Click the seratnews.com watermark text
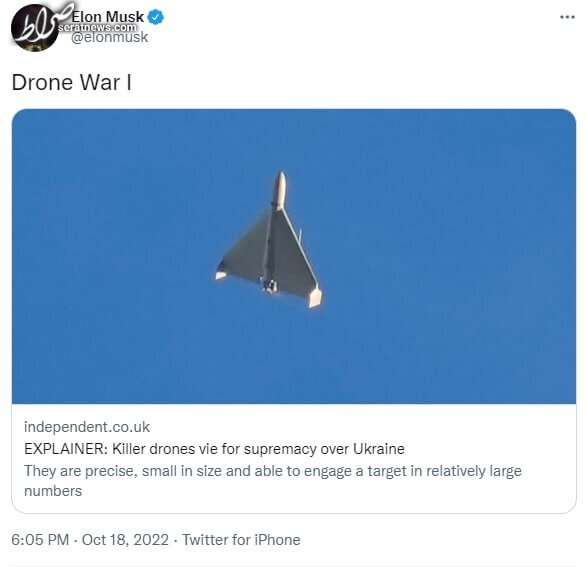The width and height of the screenshot is (587, 567). (97, 28)
